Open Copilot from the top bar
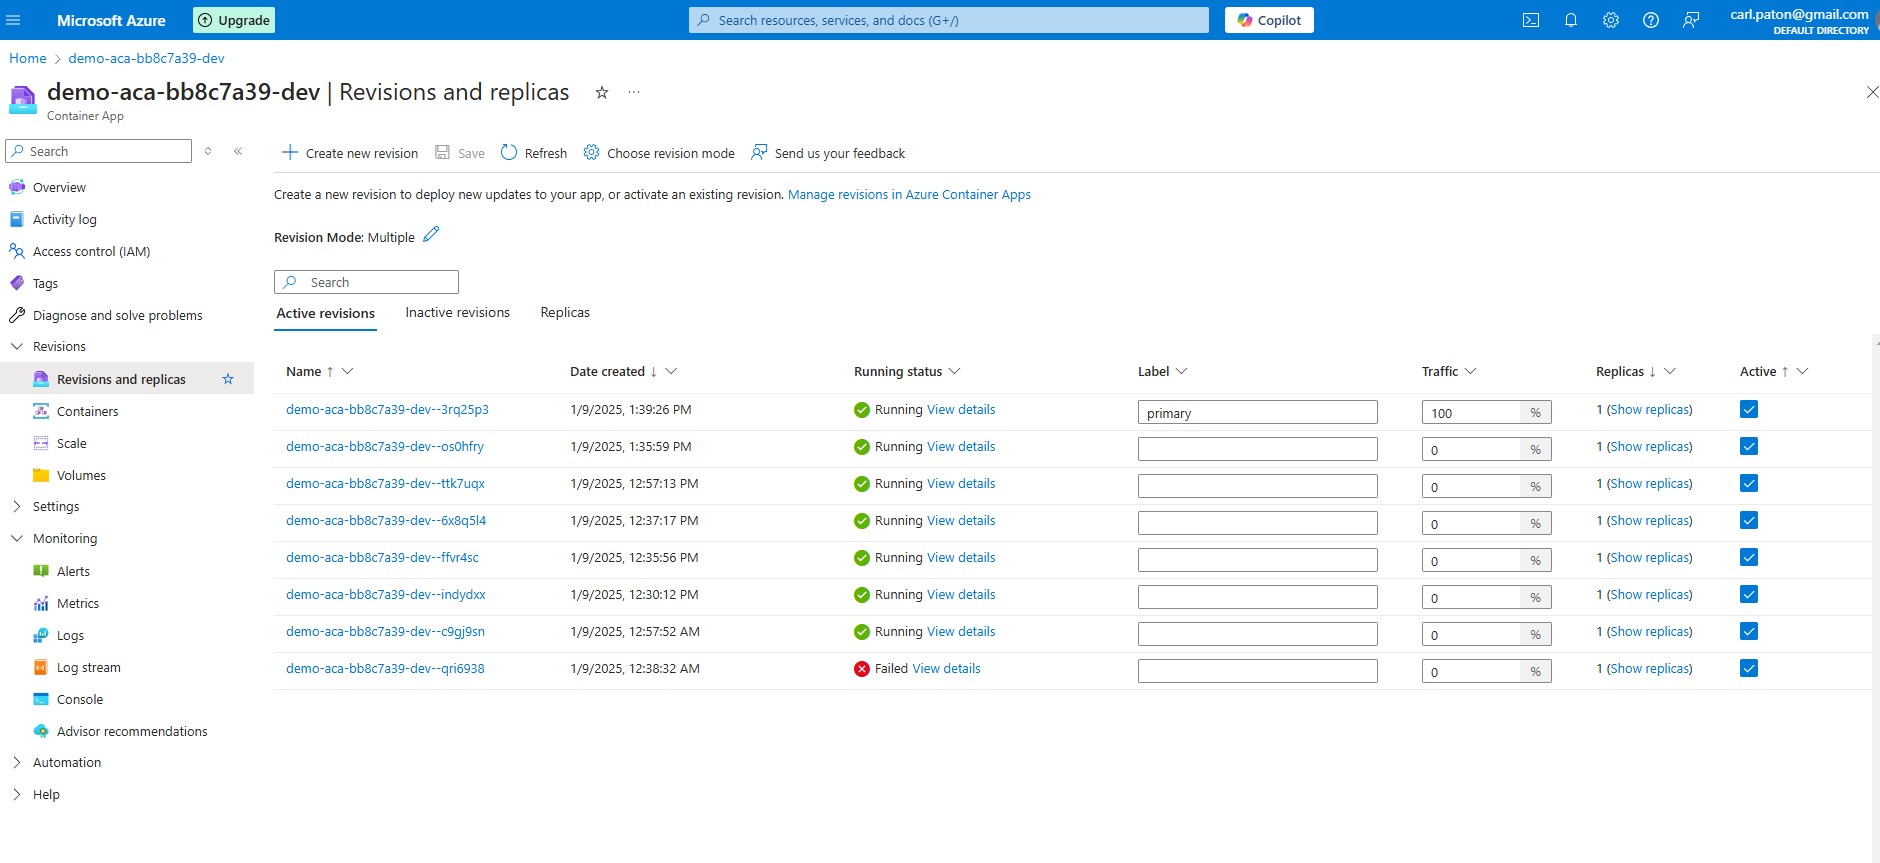The height and width of the screenshot is (863, 1880). point(1269,20)
